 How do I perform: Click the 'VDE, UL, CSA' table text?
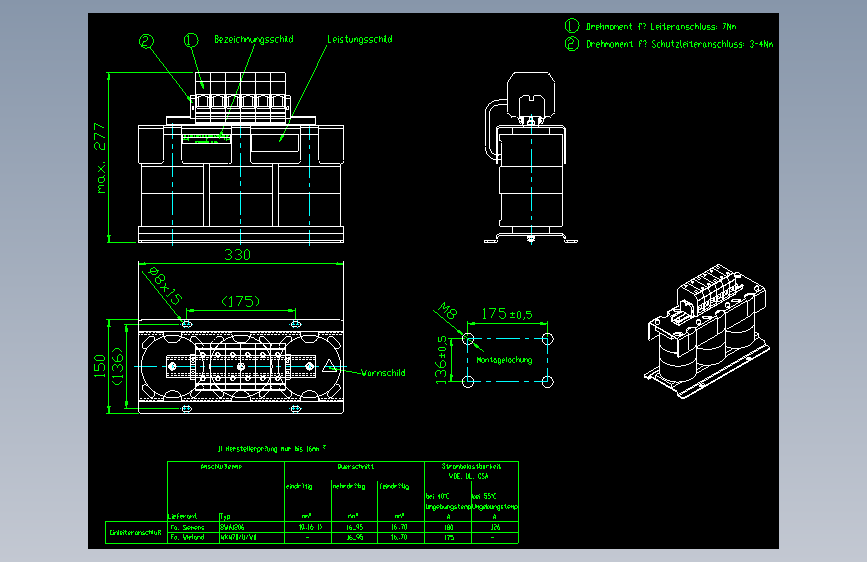click(x=469, y=476)
